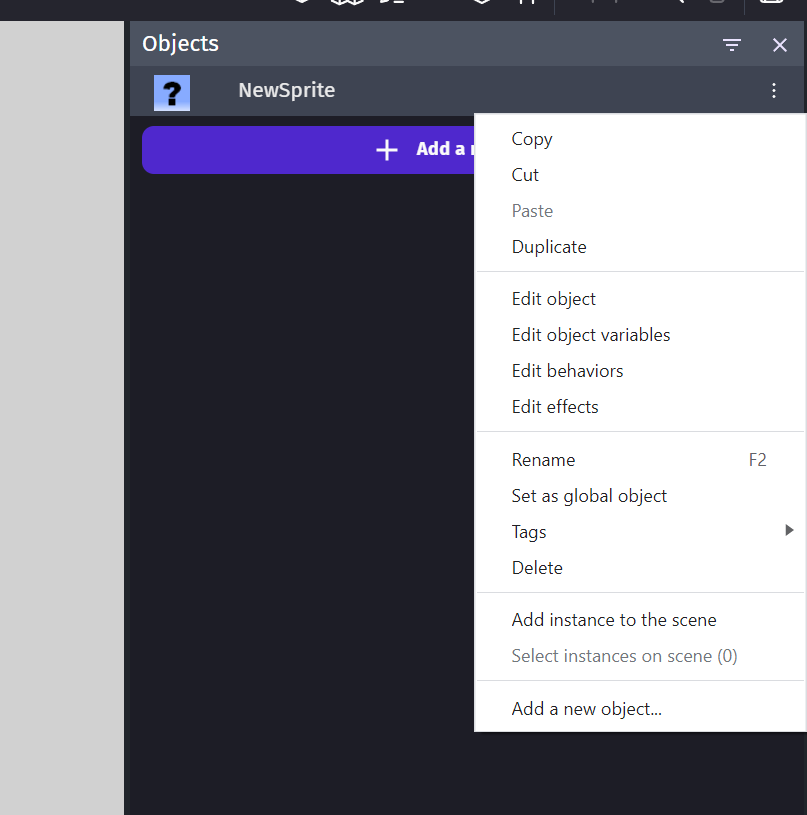This screenshot has height=815, width=807.
Task: Rename the NewSprite object
Action: click(543, 460)
